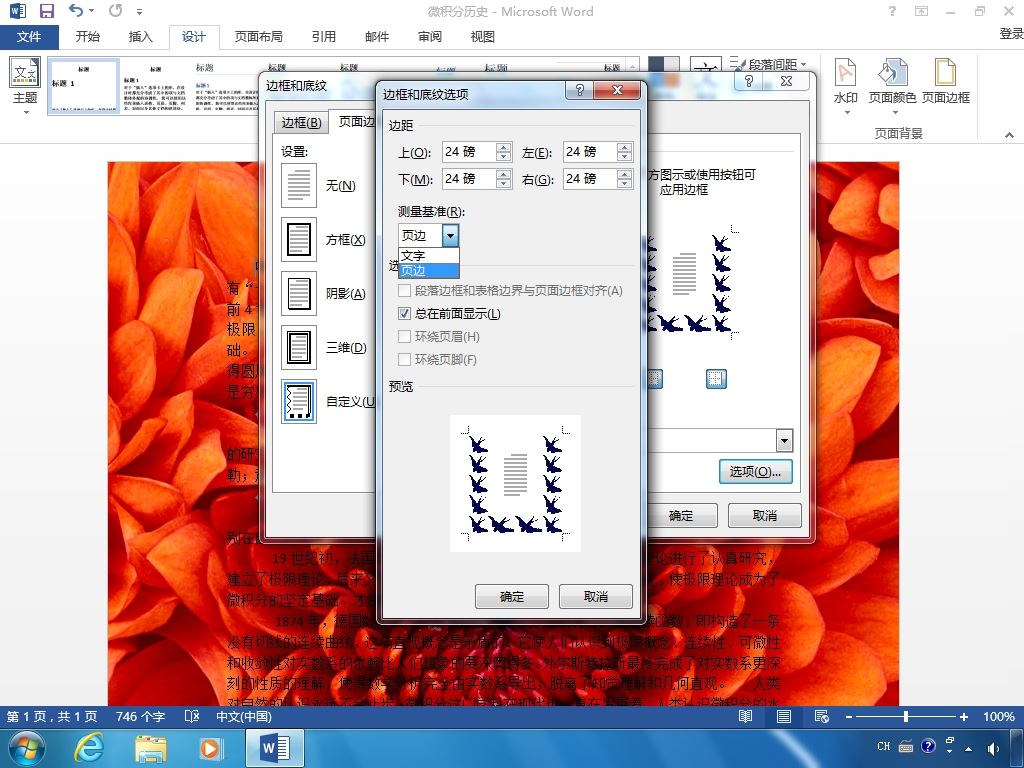Toggle 'Surround header' (环绕页眉) checkbox
Screen dimensions: 1024x768
(x=404, y=336)
